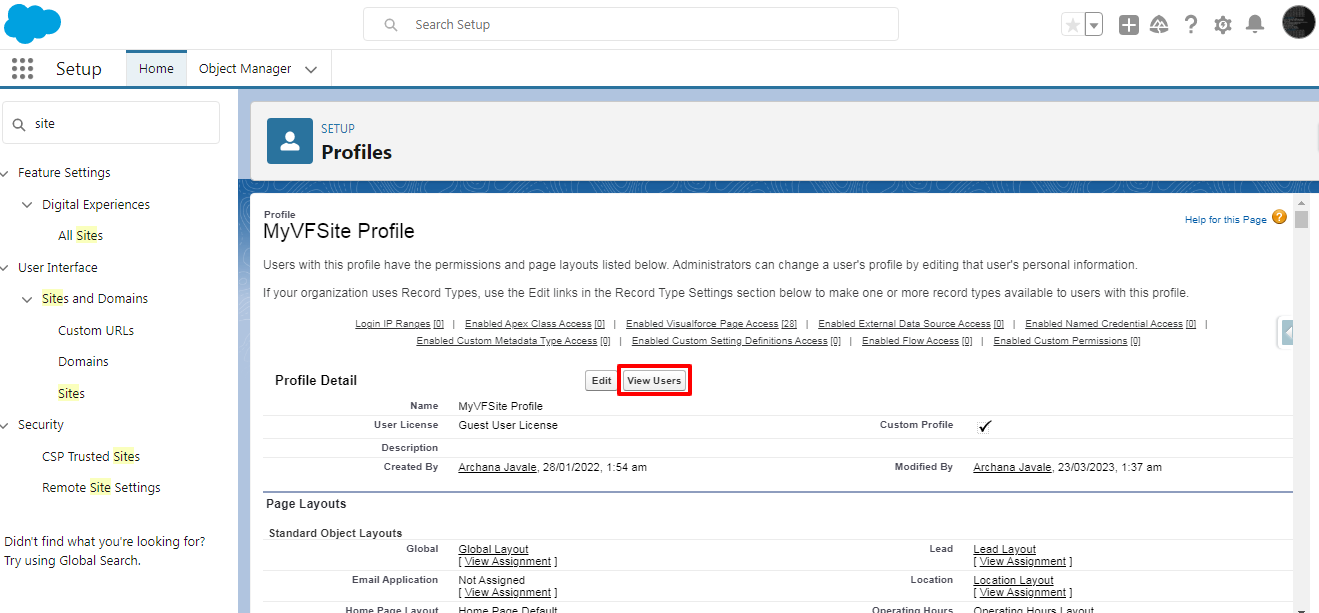The image size is (1319, 613).
Task: Open CSP Trusted Sites
Action: coord(91,456)
